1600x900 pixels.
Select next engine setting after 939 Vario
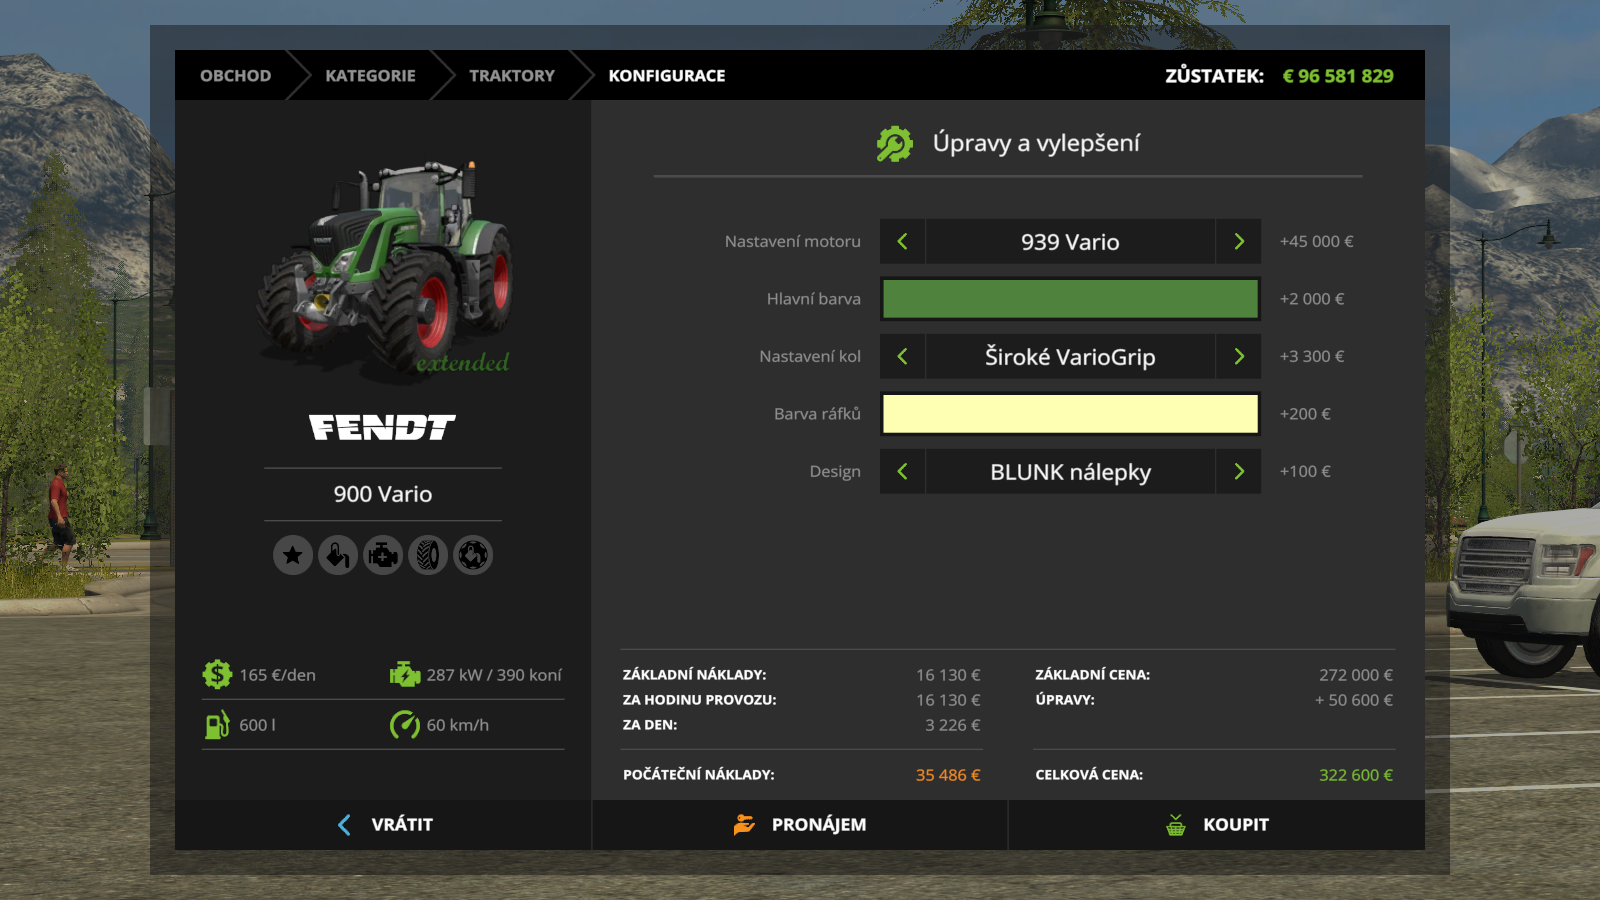point(1239,241)
